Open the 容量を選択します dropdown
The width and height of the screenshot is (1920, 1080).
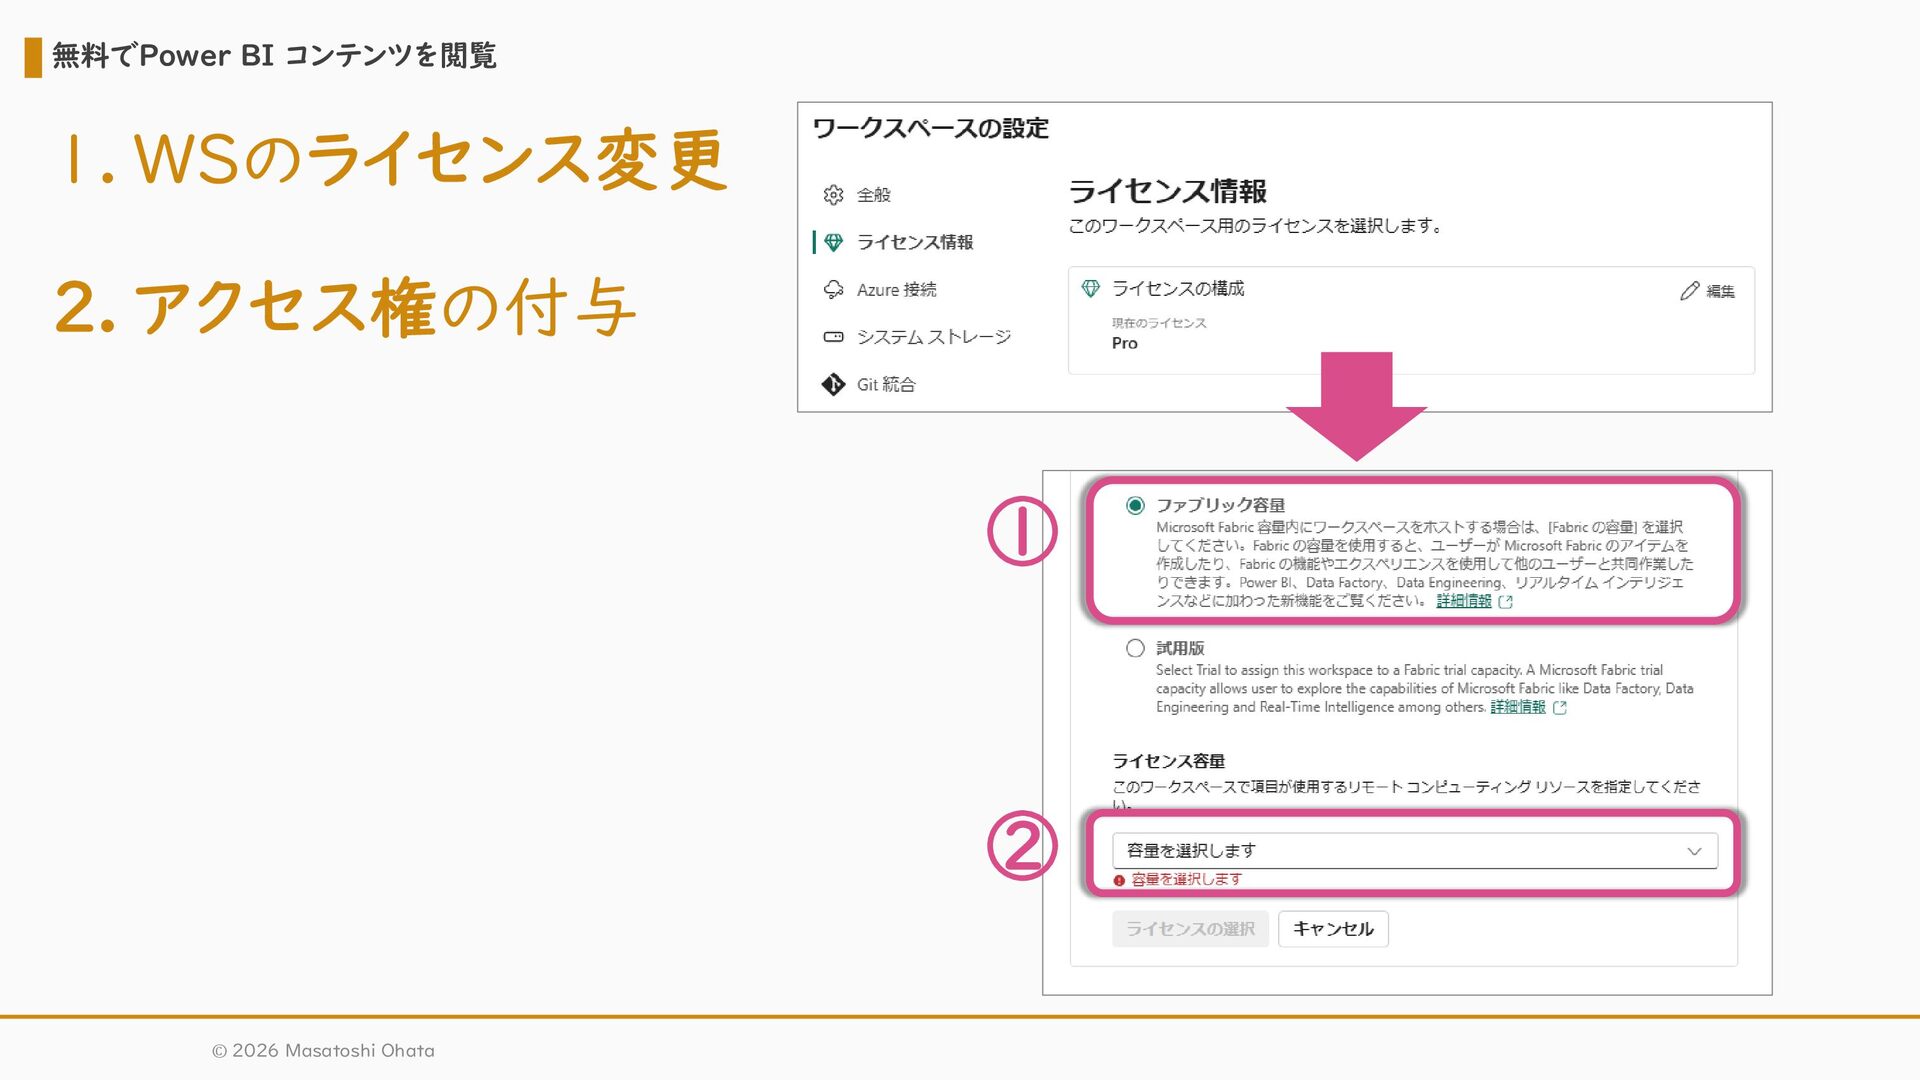click(1400, 851)
